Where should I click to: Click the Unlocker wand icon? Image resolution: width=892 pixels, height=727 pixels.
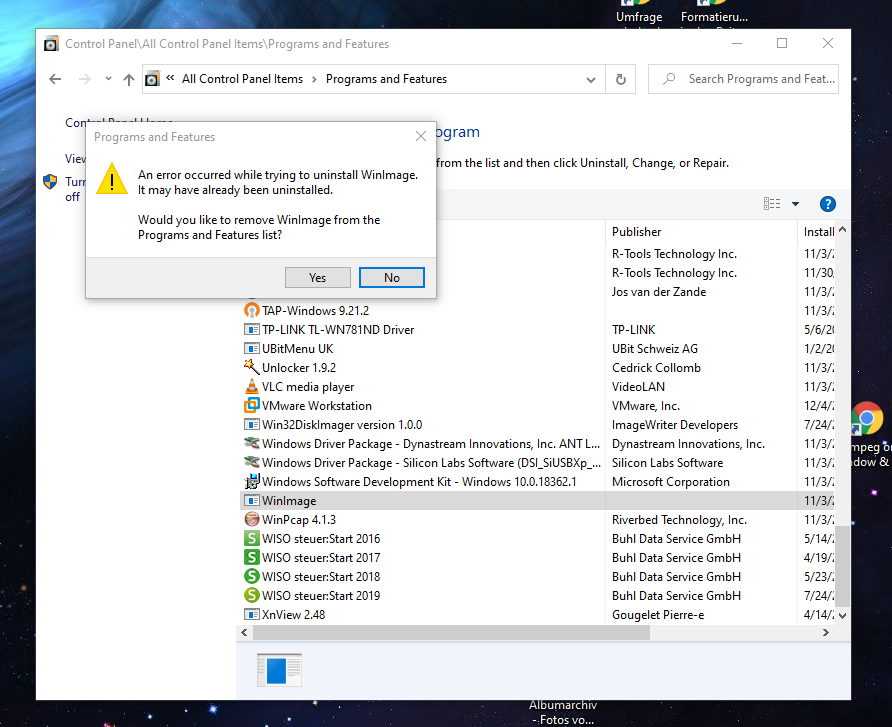pyautogui.click(x=251, y=367)
